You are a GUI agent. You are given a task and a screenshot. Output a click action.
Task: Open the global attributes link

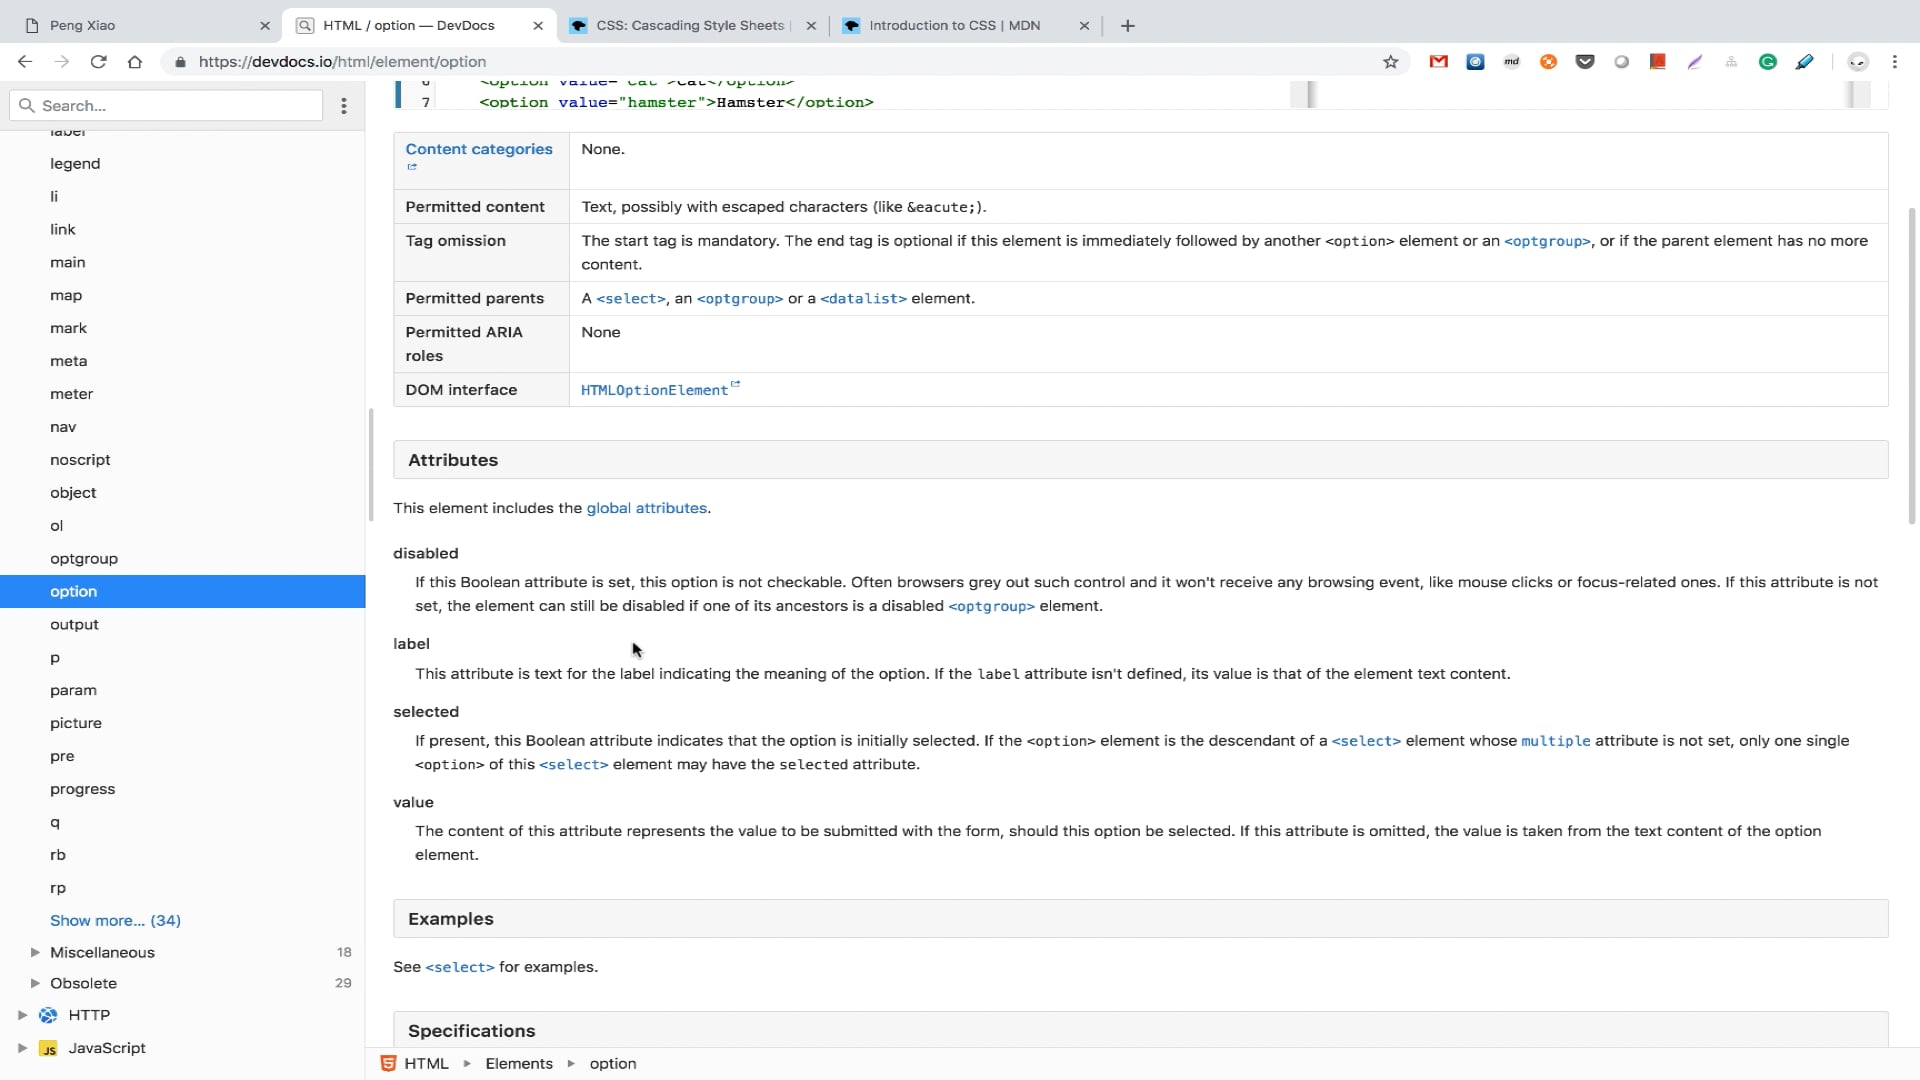(x=646, y=508)
